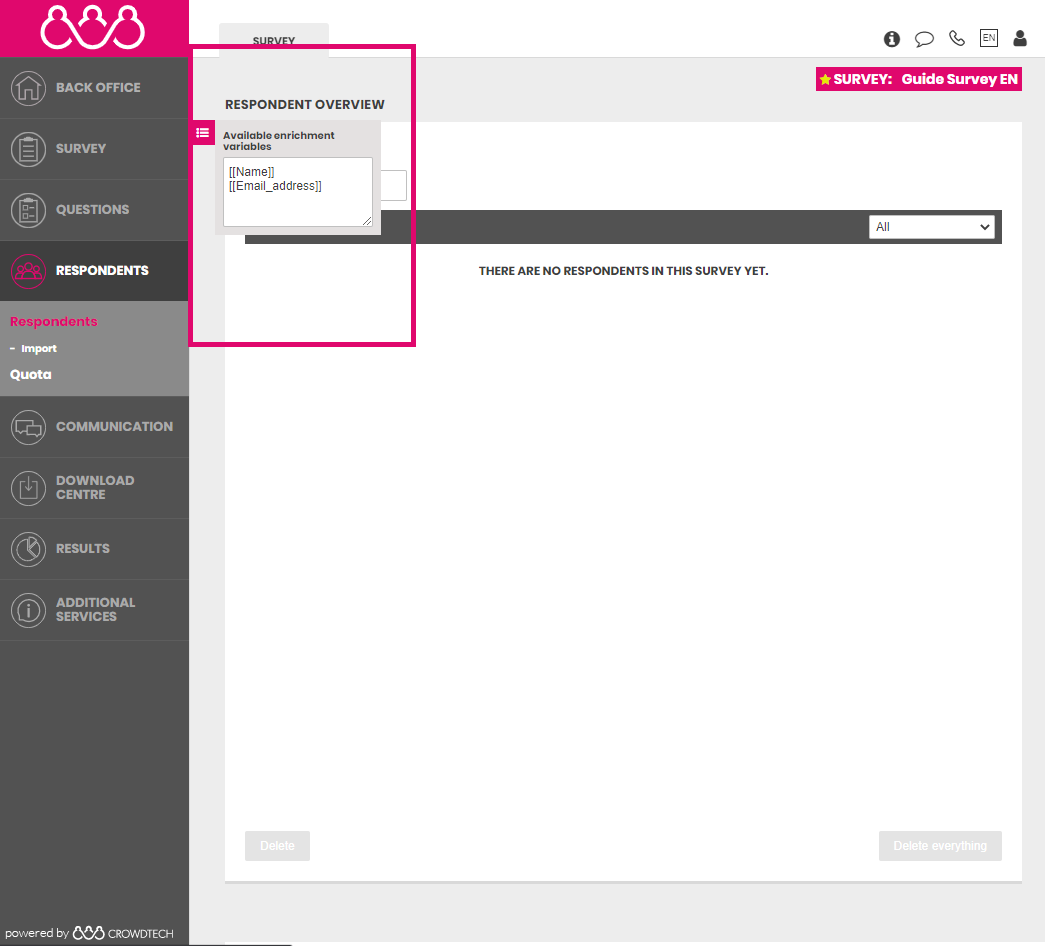1045x946 pixels.
Task: Click the Crowdtech logo in the header
Action: coord(93,27)
